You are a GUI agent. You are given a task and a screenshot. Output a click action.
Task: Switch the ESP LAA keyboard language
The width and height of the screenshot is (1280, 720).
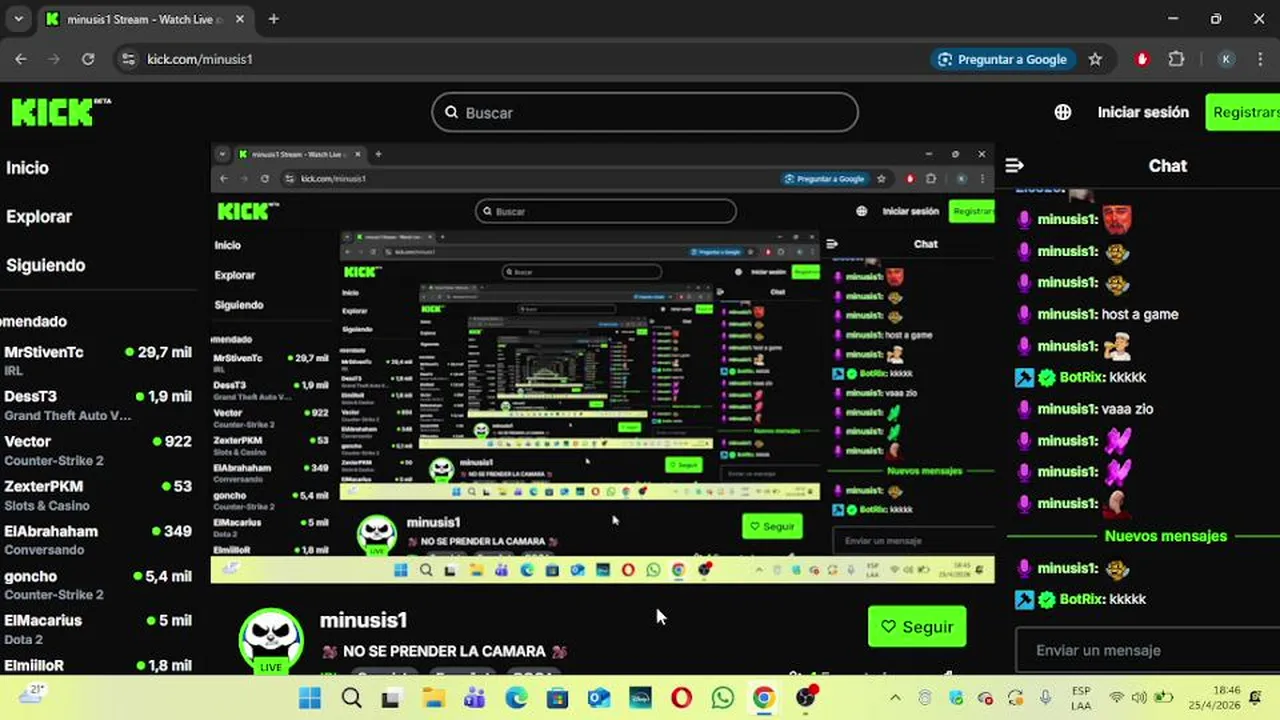[x=1081, y=698]
